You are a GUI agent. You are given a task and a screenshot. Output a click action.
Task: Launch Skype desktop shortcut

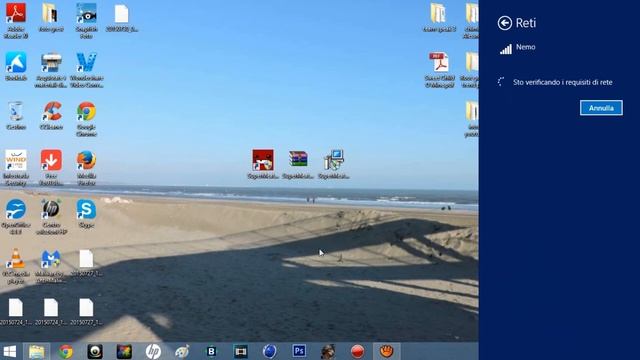tap(86, 213)
